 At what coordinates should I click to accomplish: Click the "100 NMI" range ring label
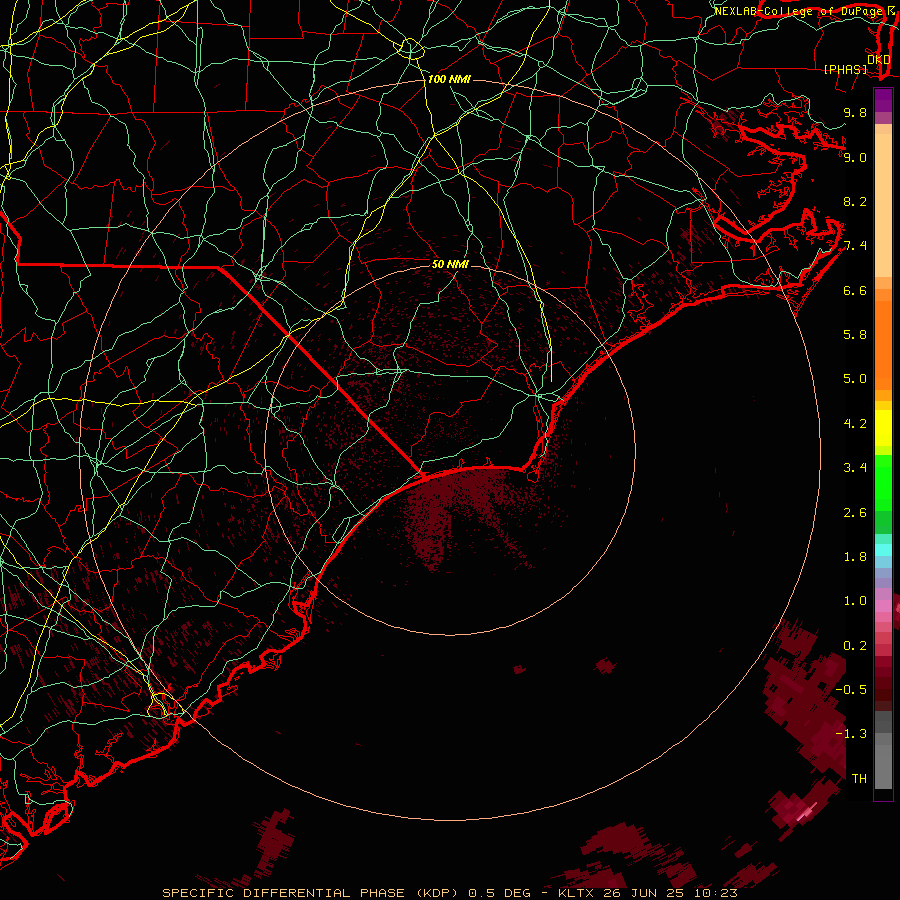449,79
